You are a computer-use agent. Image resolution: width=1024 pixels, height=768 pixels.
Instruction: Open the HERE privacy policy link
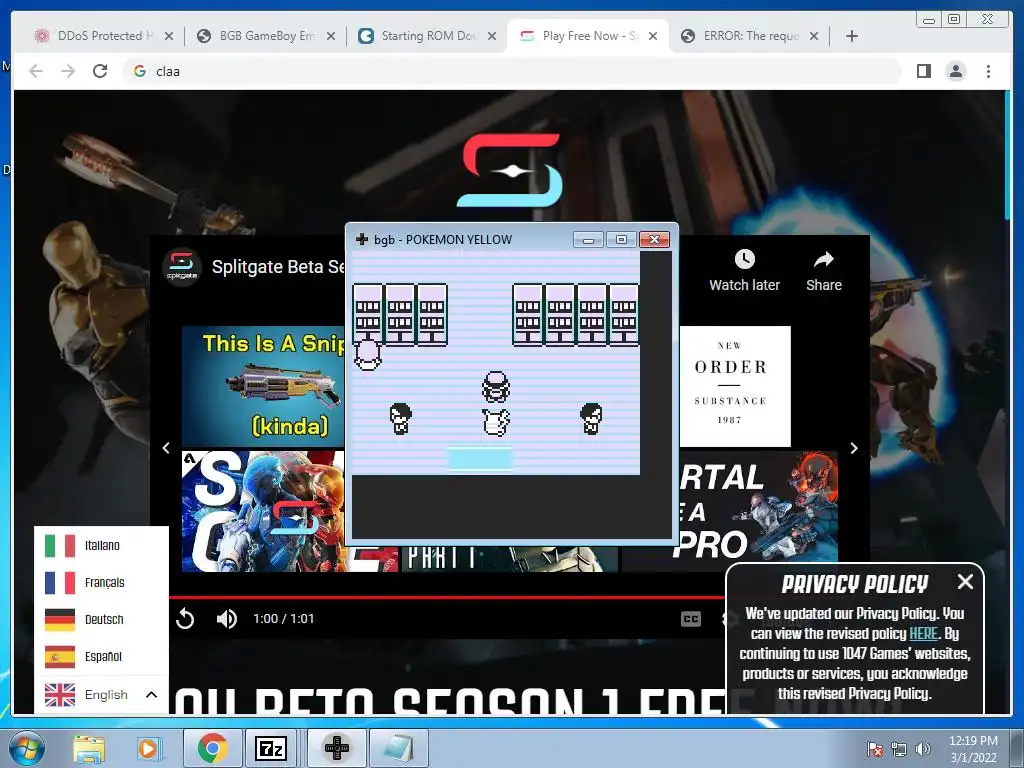click(923, 633)
